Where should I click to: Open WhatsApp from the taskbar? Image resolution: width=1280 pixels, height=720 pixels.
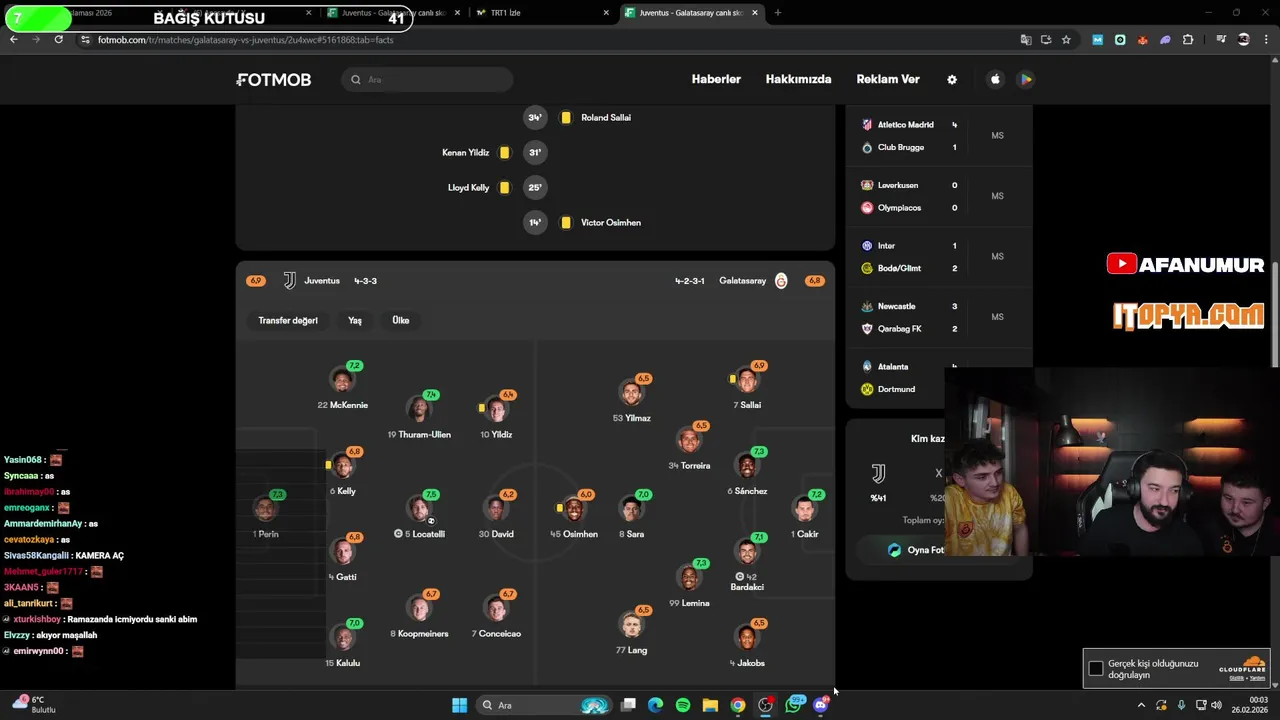(793, 705)
